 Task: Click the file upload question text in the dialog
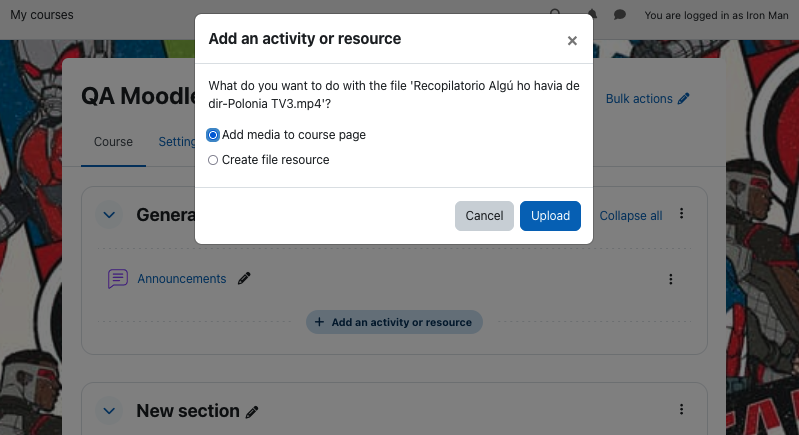[x=393, y=95]
